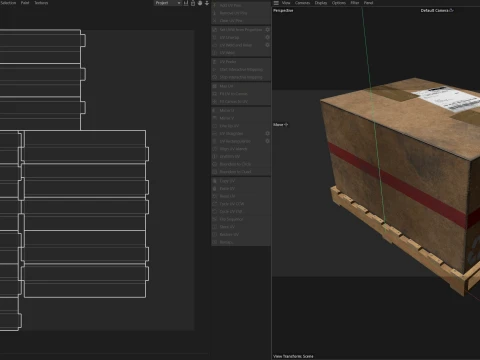
Task: Open the viewport Display menu
Action: tap(321, 3)
